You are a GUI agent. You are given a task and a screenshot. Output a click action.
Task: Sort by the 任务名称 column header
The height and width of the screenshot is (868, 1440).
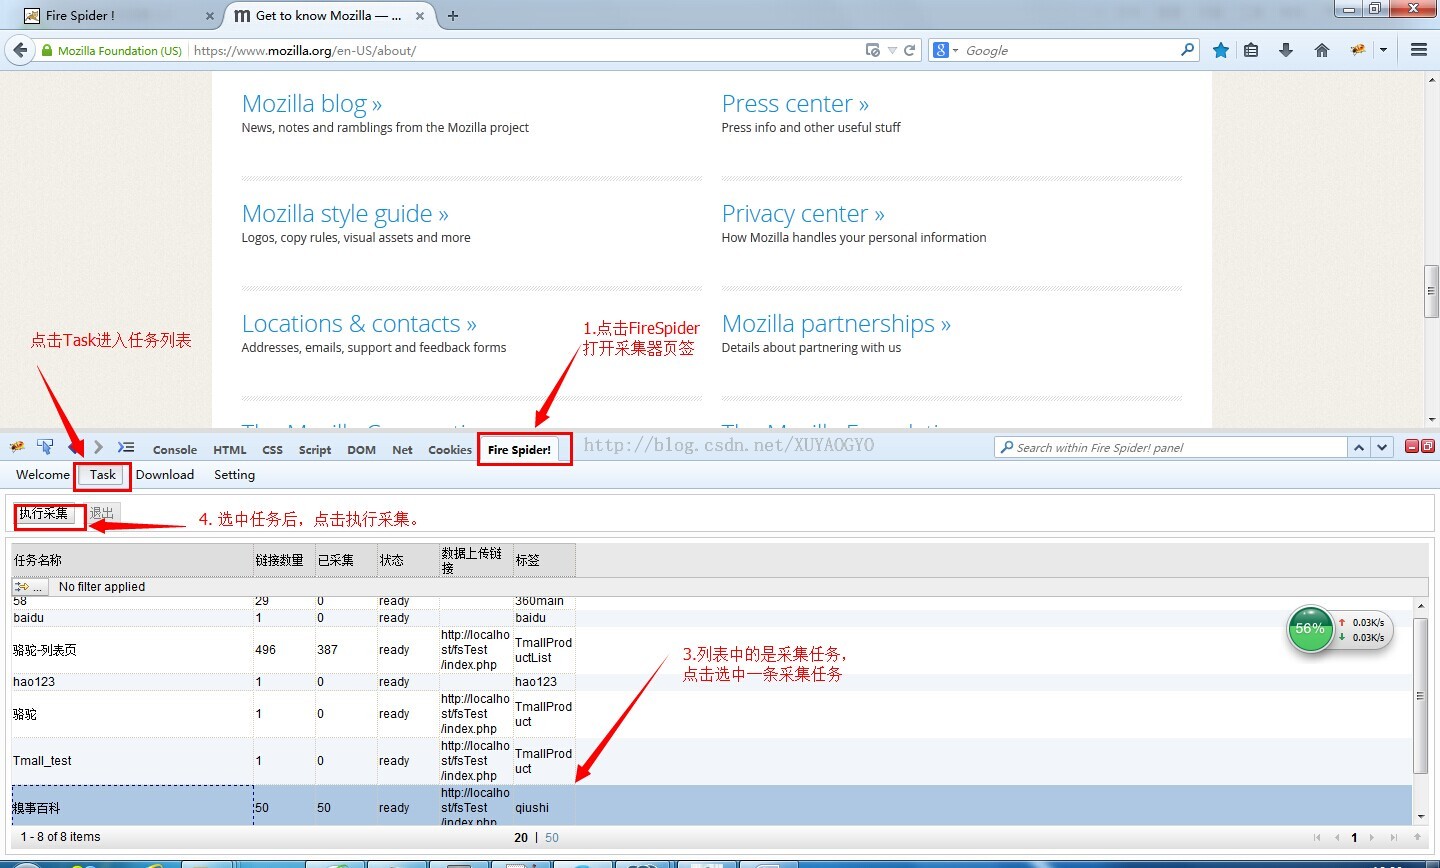click(x=132, y=560)
